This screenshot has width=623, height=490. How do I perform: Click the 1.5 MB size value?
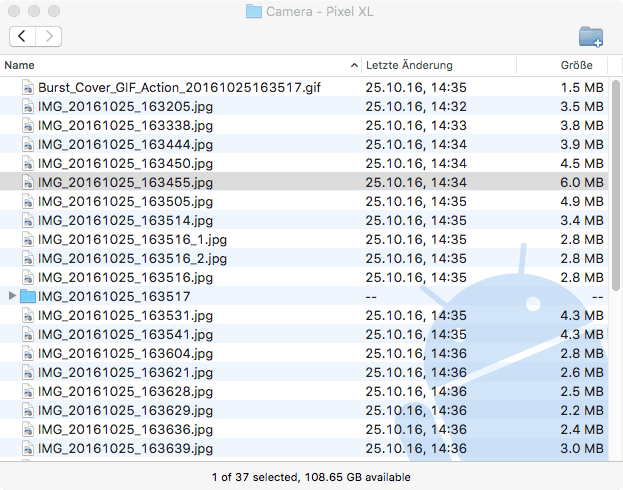pos(582,87)
